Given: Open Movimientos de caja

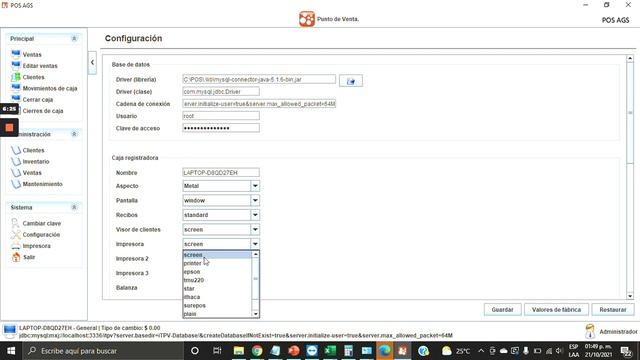Looking at the screenshot, I should point(50,89).
